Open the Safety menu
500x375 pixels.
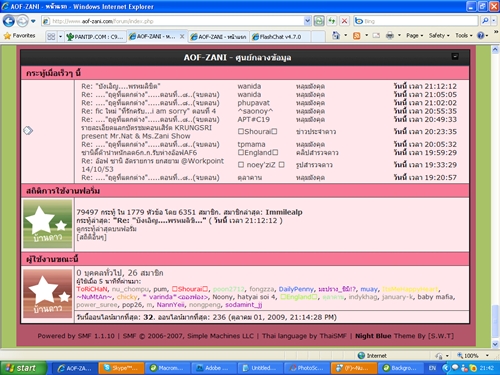tap(439, 35)
